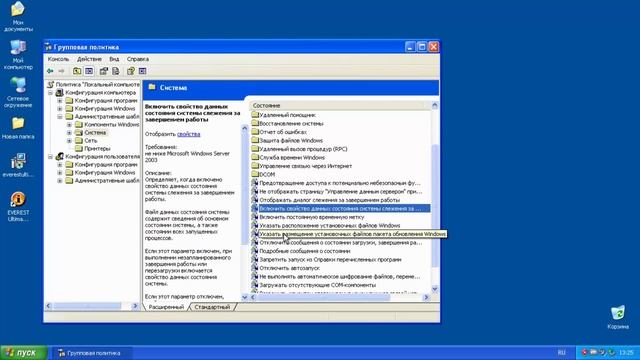Screen dimensions: 640x360
Task: Open the Служба времени Windows folder
Action: [289, 158]
